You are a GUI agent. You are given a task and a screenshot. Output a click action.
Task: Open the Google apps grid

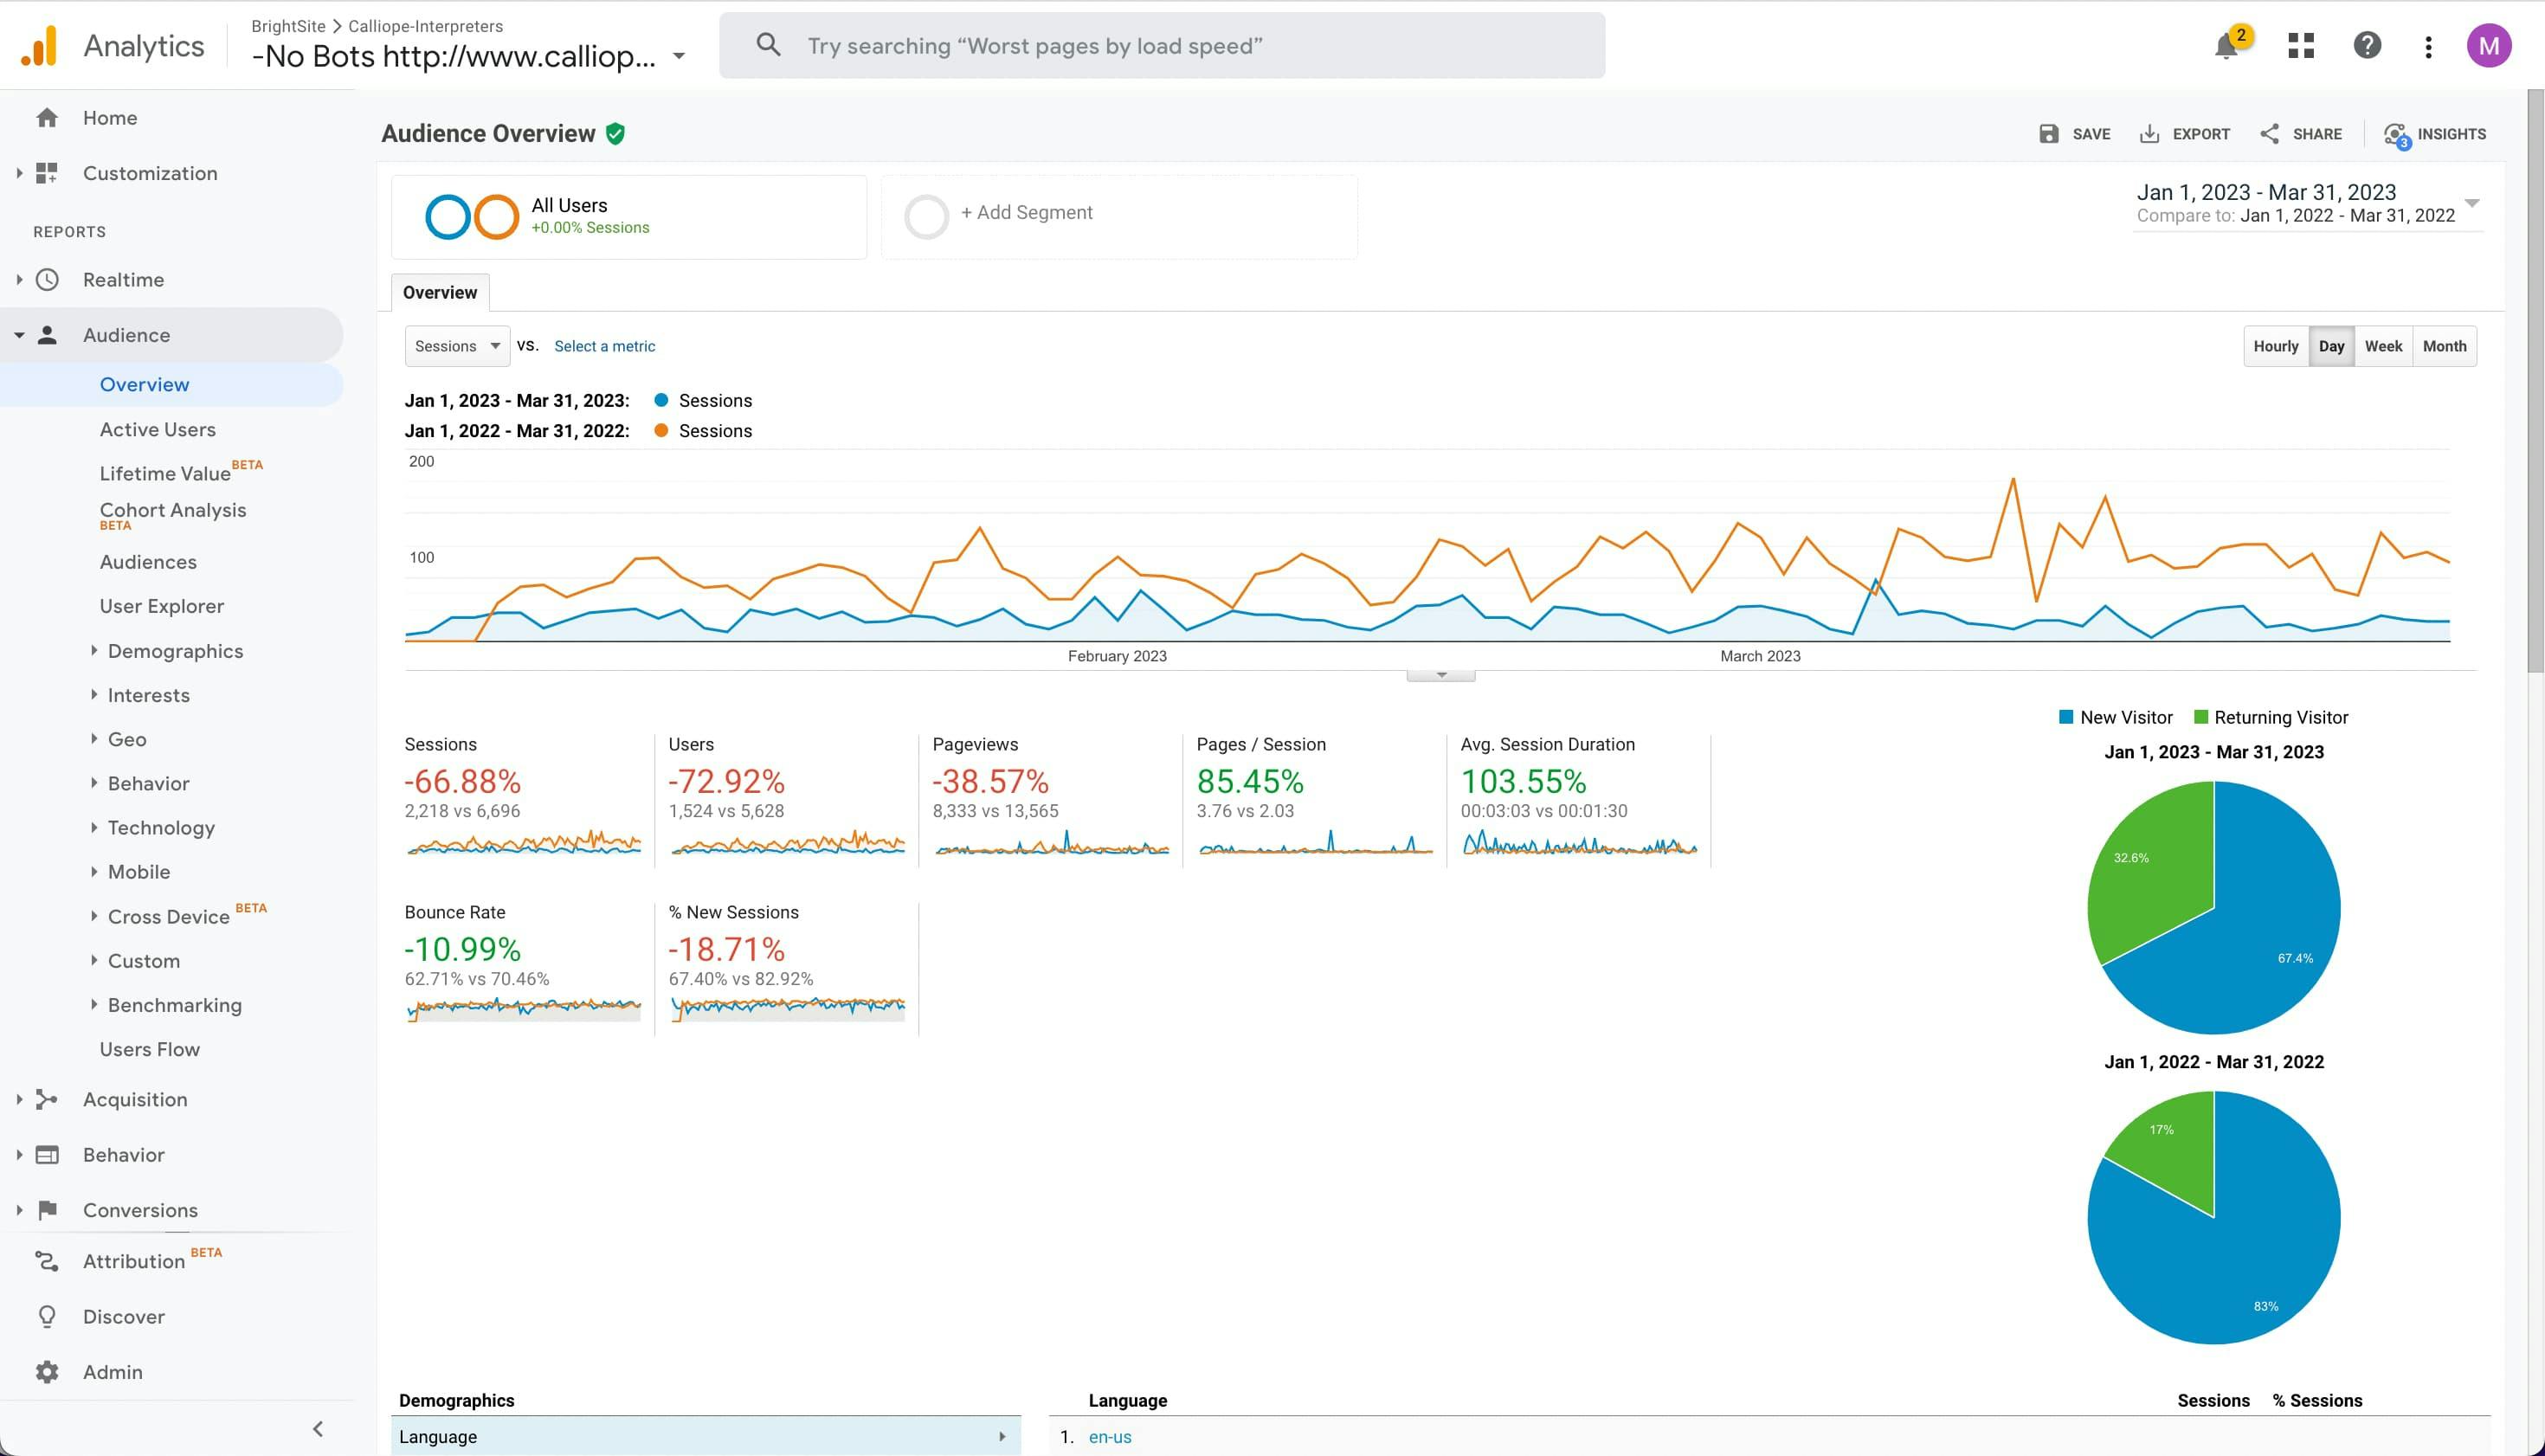(2301, 46)
